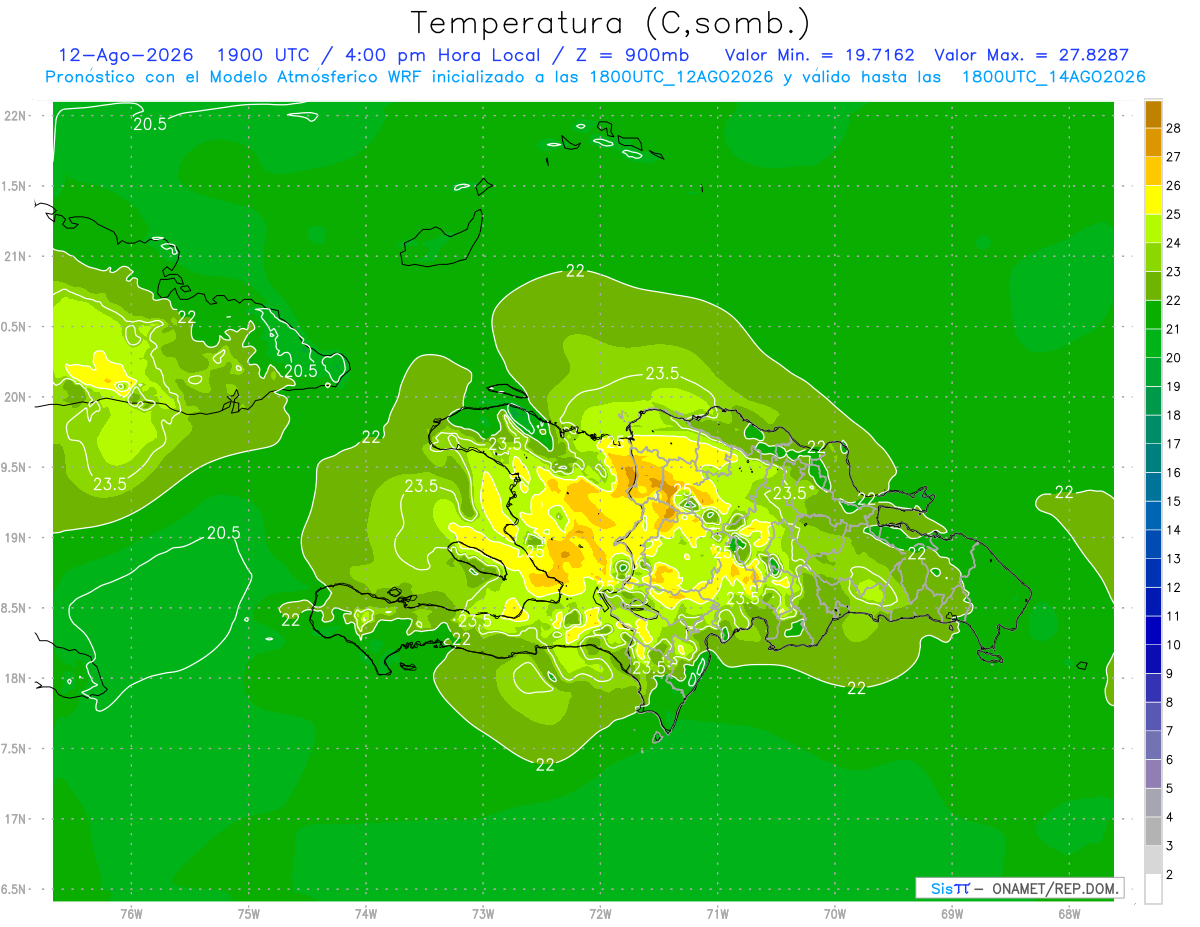Click the "17N" latitude axis label
The image size is (1200, 927).
tap(17, 819)
